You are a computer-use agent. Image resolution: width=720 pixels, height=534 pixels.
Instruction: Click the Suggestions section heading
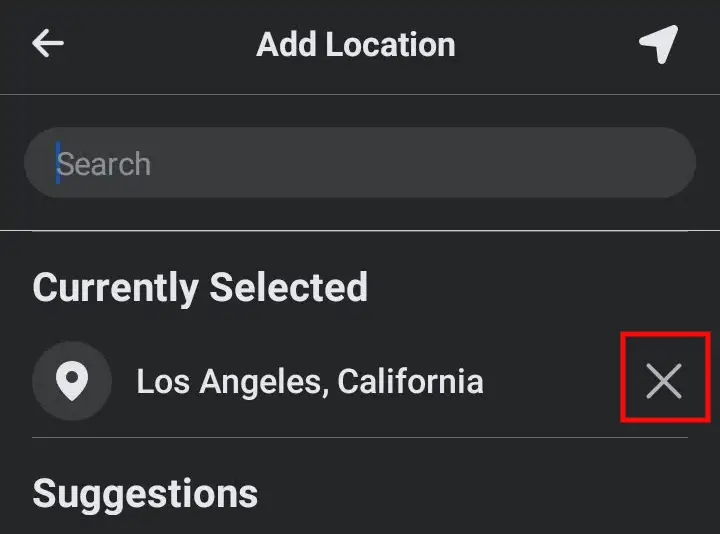point(145,494)
